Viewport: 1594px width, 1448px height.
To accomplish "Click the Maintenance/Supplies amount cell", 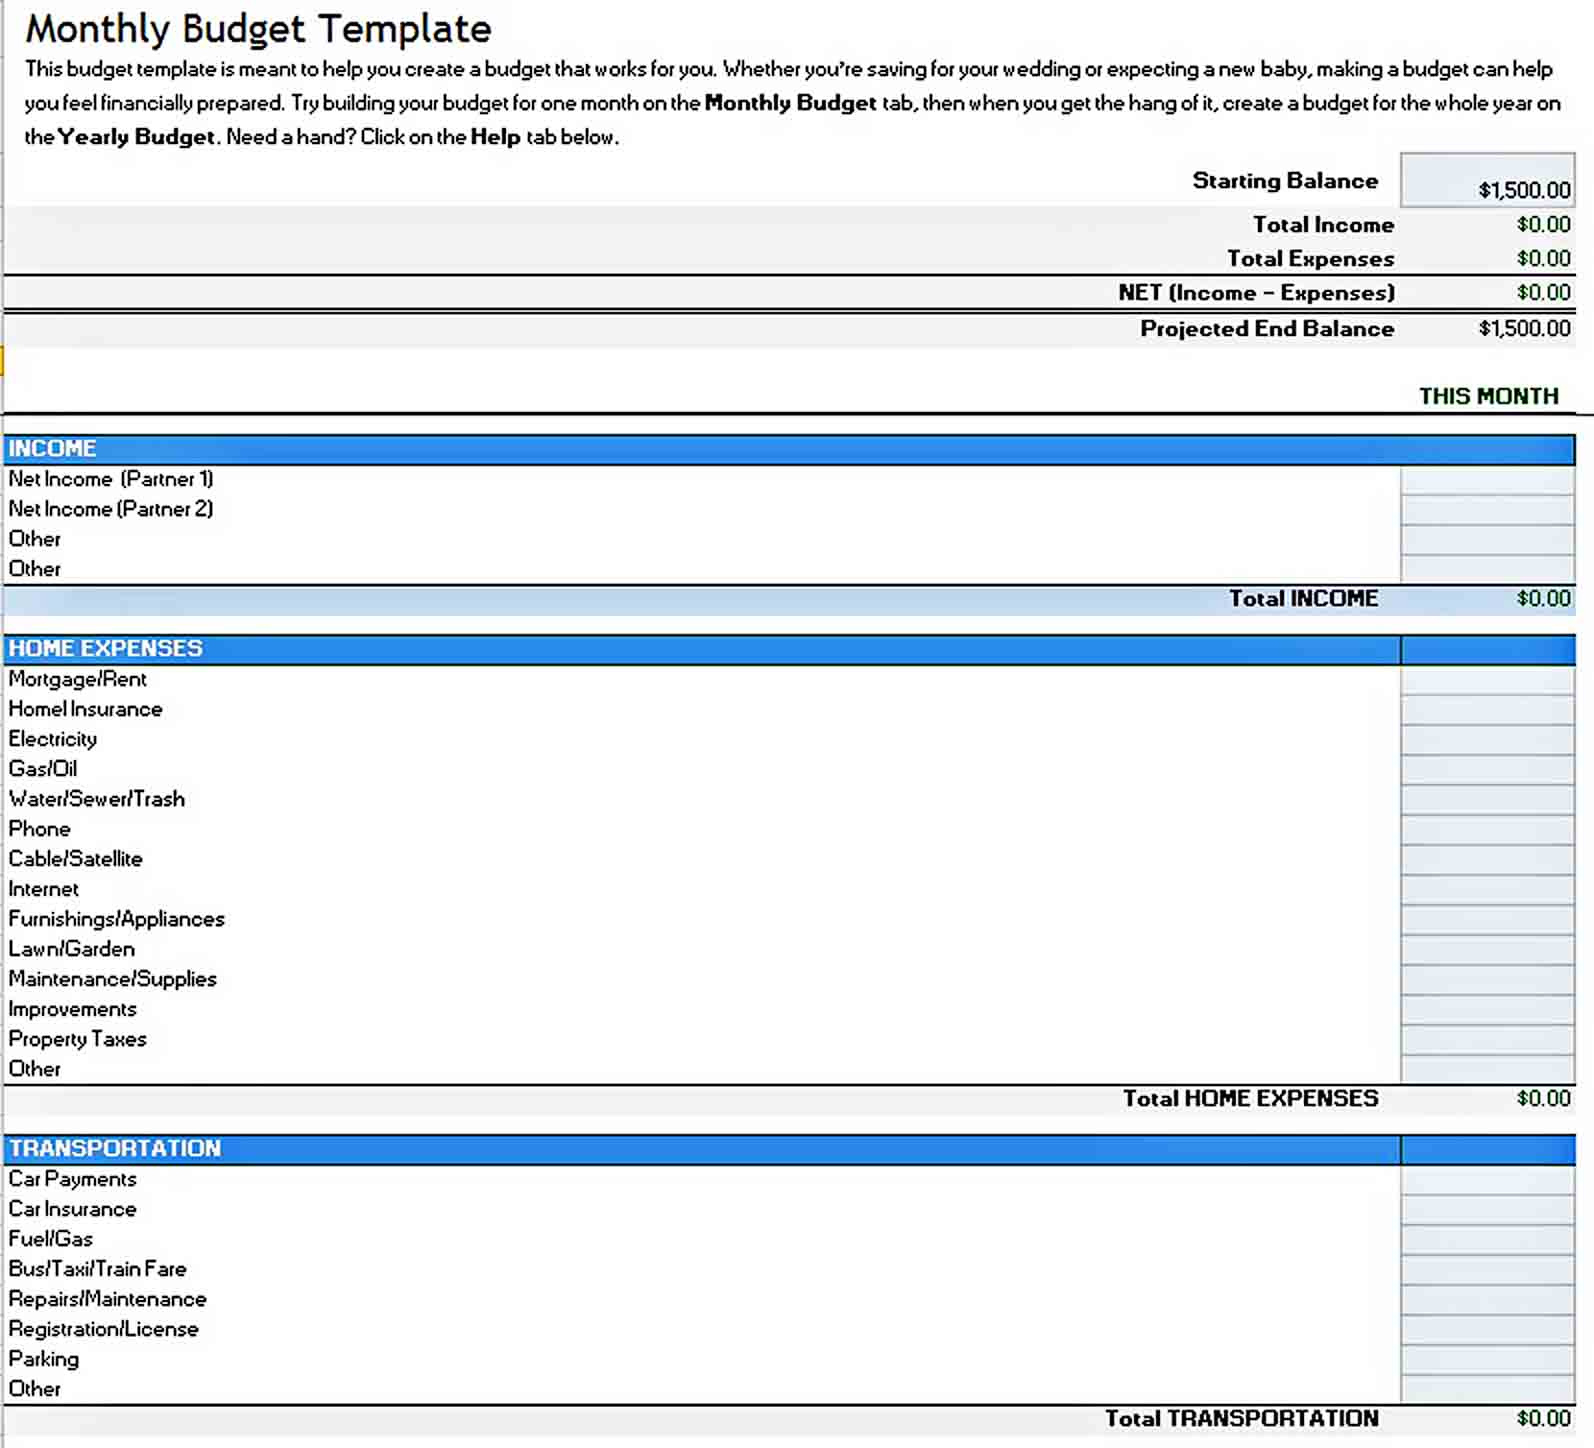I will click(x=1487, y=980).
